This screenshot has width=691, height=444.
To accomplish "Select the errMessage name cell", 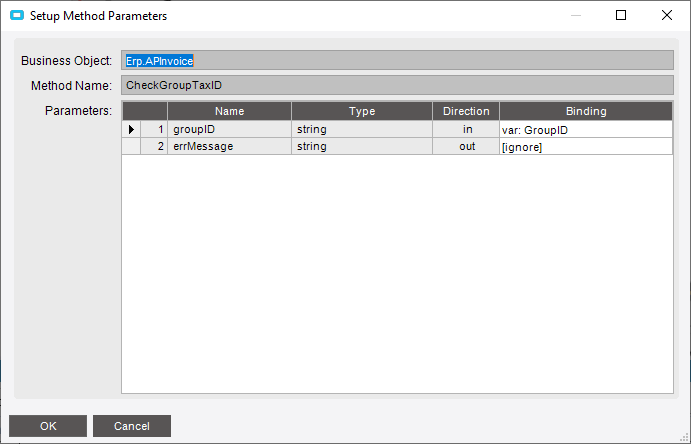I will click(x=230, y=146).
